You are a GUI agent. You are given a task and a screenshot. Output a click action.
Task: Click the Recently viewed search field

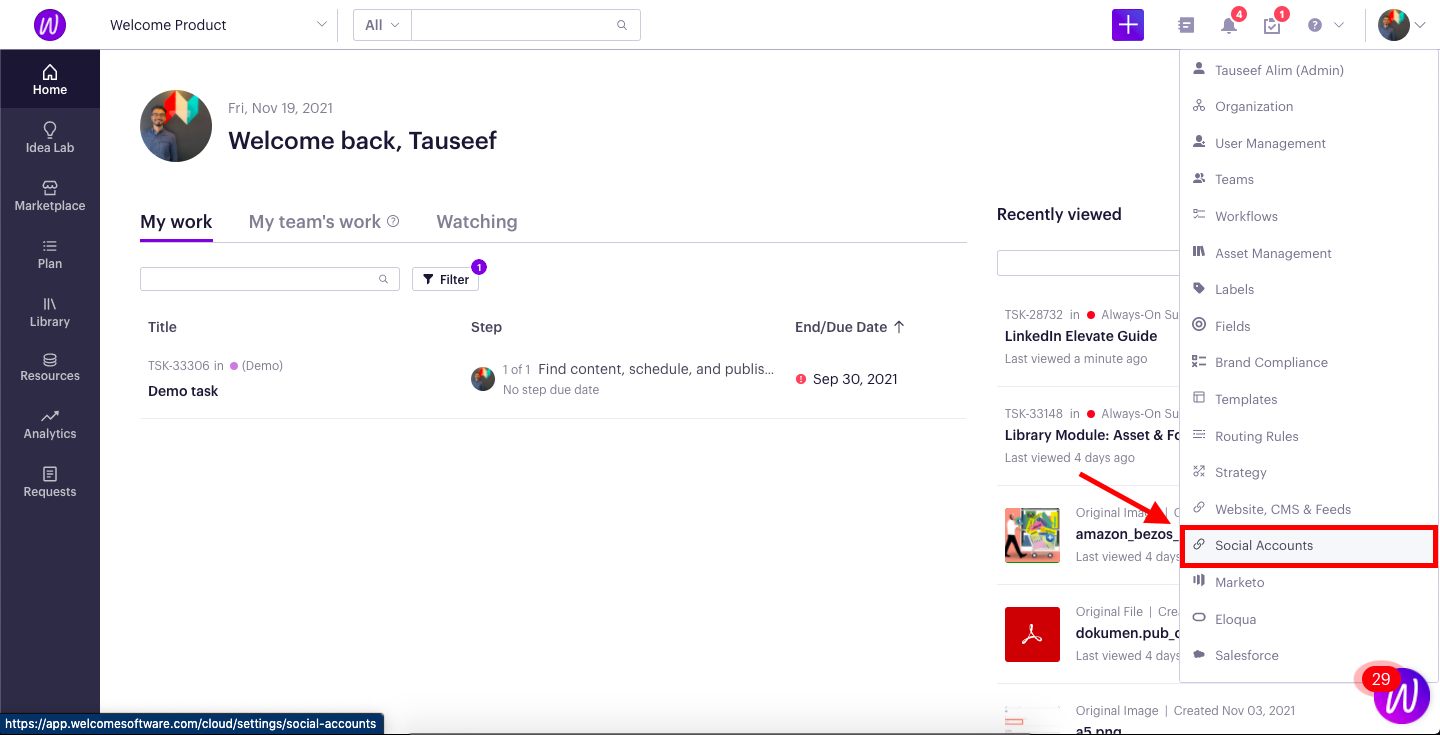tap(1088, 263)
